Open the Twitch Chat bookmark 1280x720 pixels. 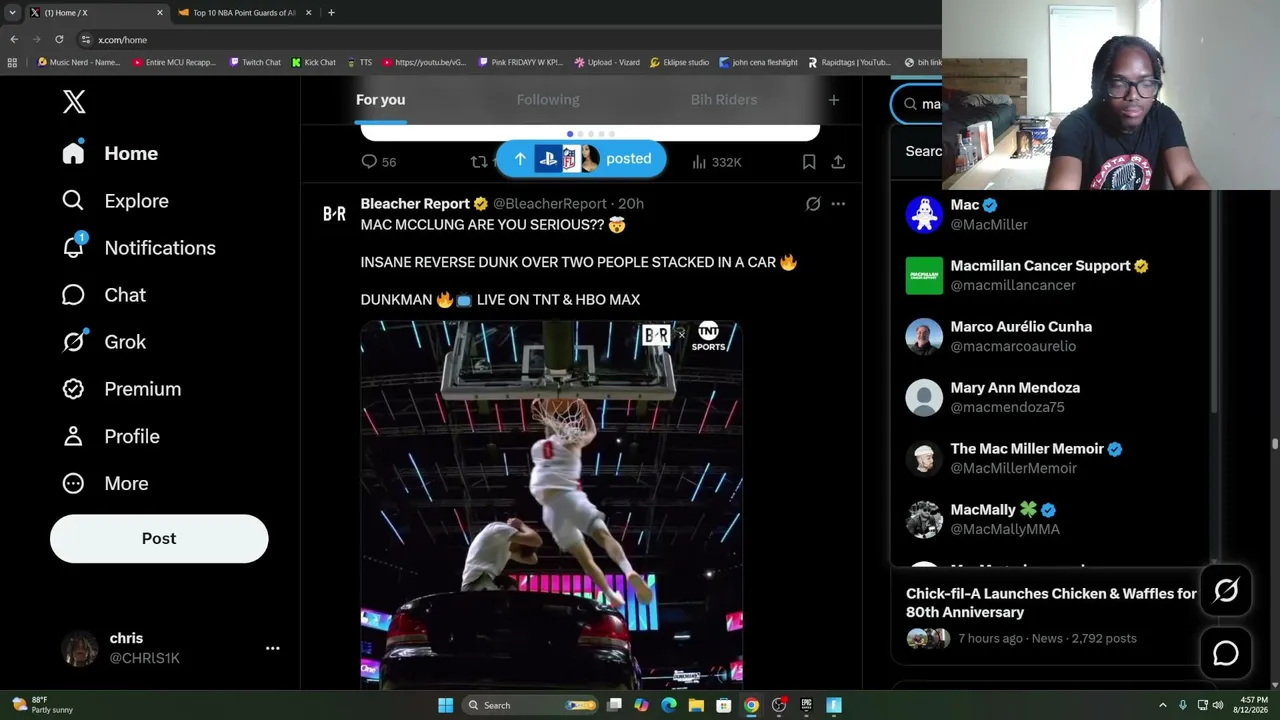[x=255, y=63]
